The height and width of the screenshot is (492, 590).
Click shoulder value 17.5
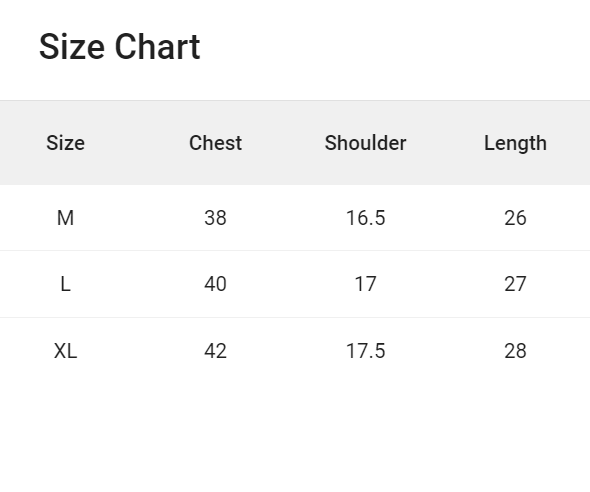coord(365,351)
